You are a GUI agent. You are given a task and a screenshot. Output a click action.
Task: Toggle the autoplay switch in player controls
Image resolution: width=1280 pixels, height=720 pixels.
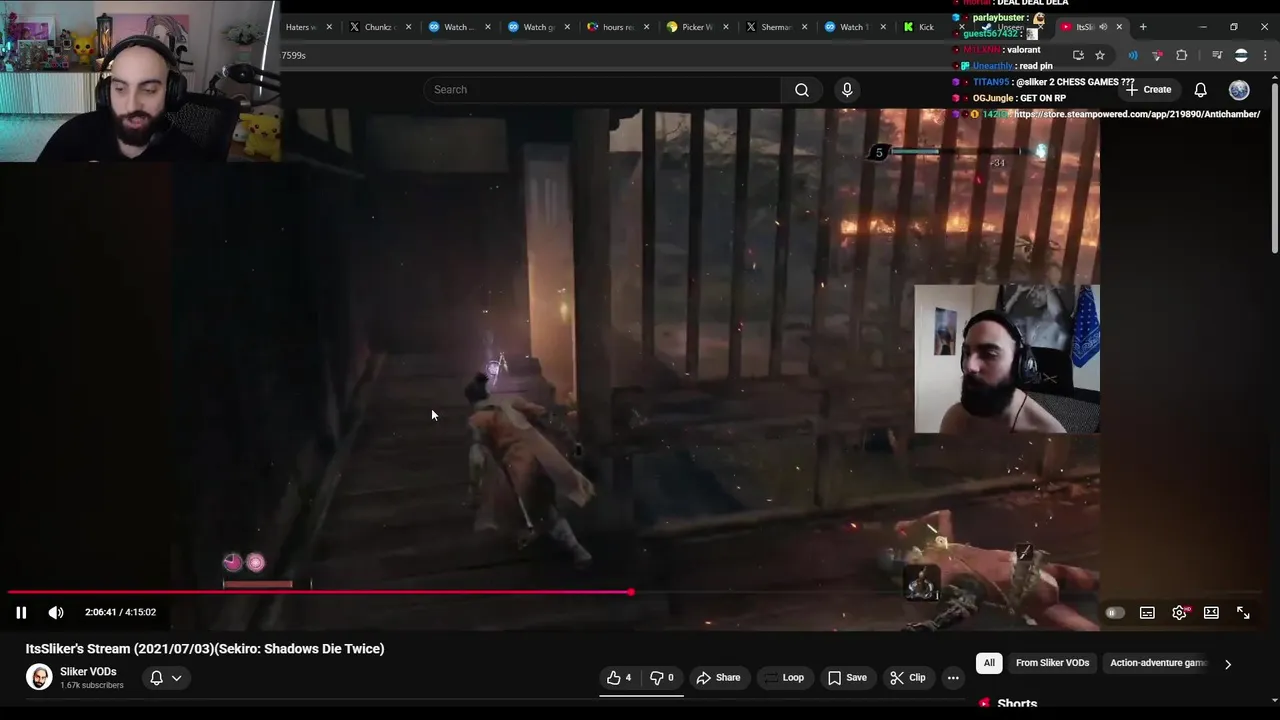coord(1115,613)
